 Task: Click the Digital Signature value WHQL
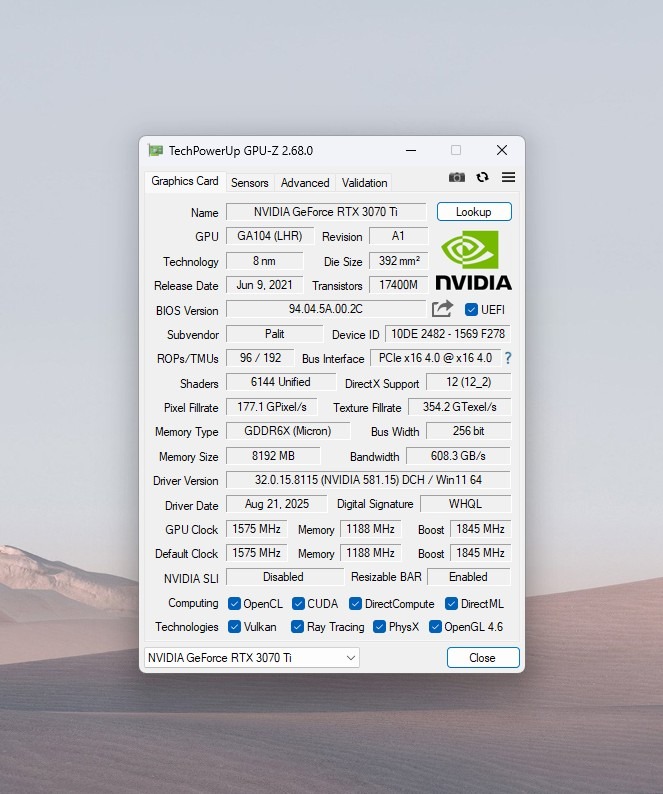tap(465, 504)
